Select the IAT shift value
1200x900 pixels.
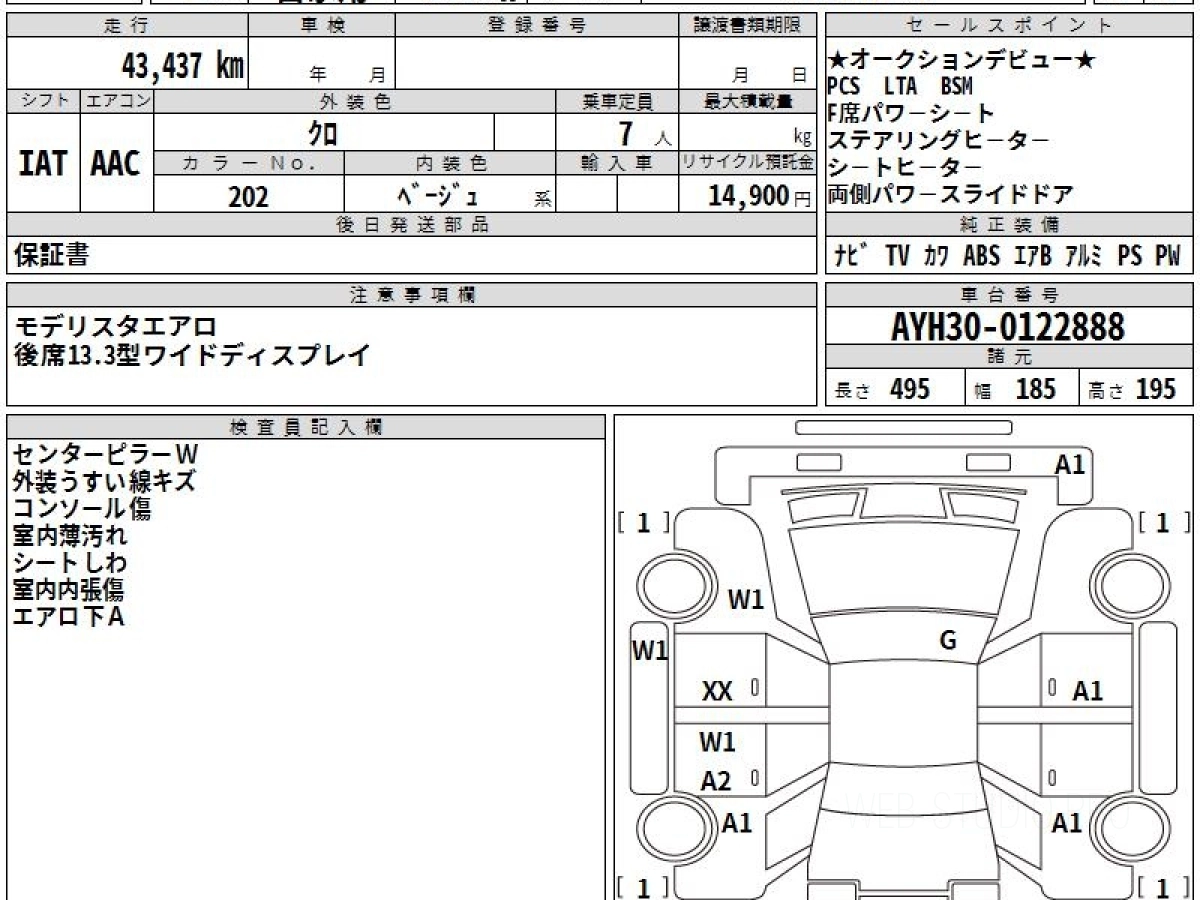pos(43,163)
